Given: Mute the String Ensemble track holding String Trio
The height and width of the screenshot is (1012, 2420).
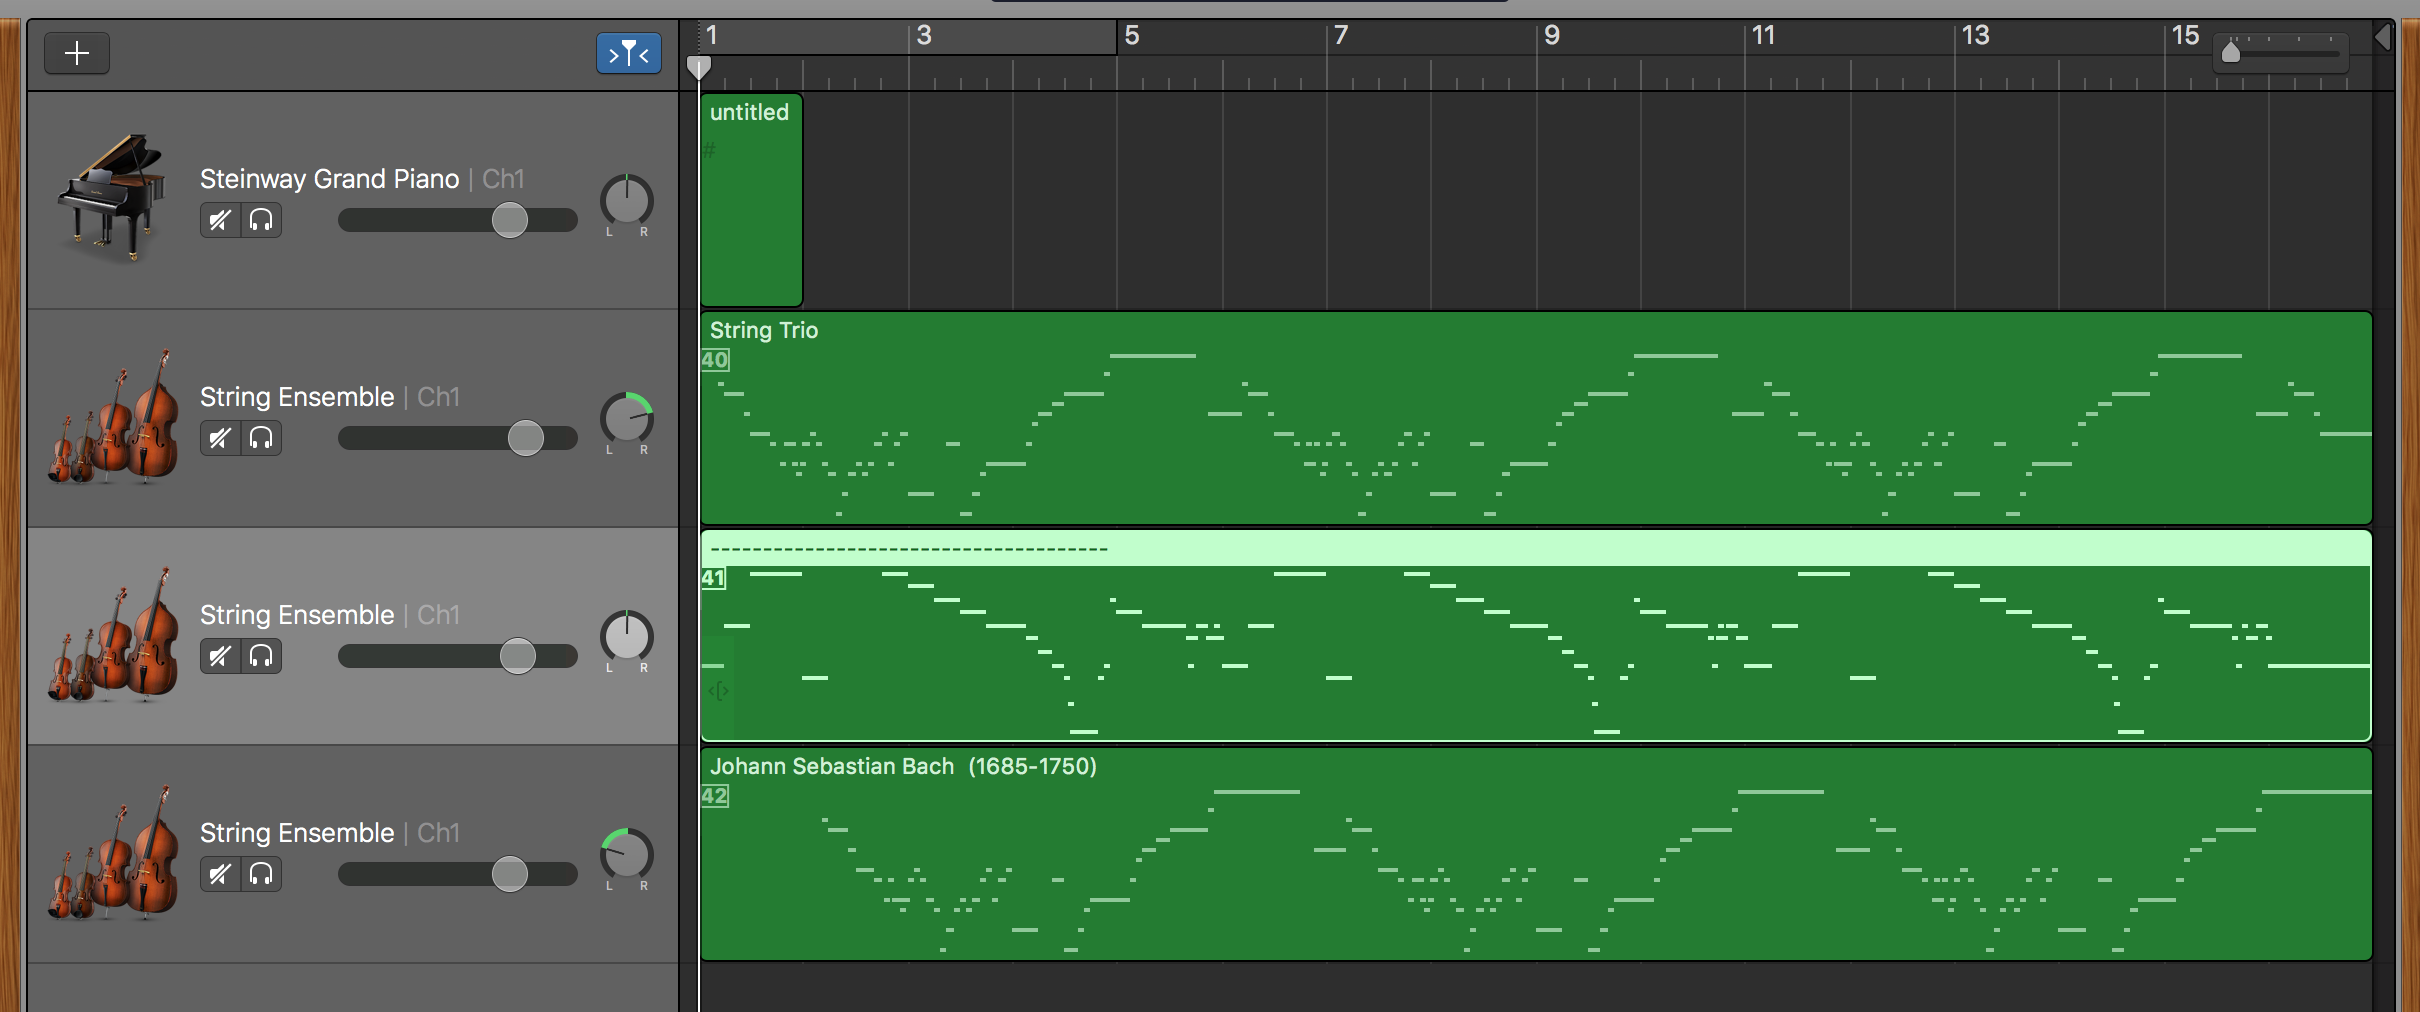Looking at the screenshot, I should coord(220,438).
